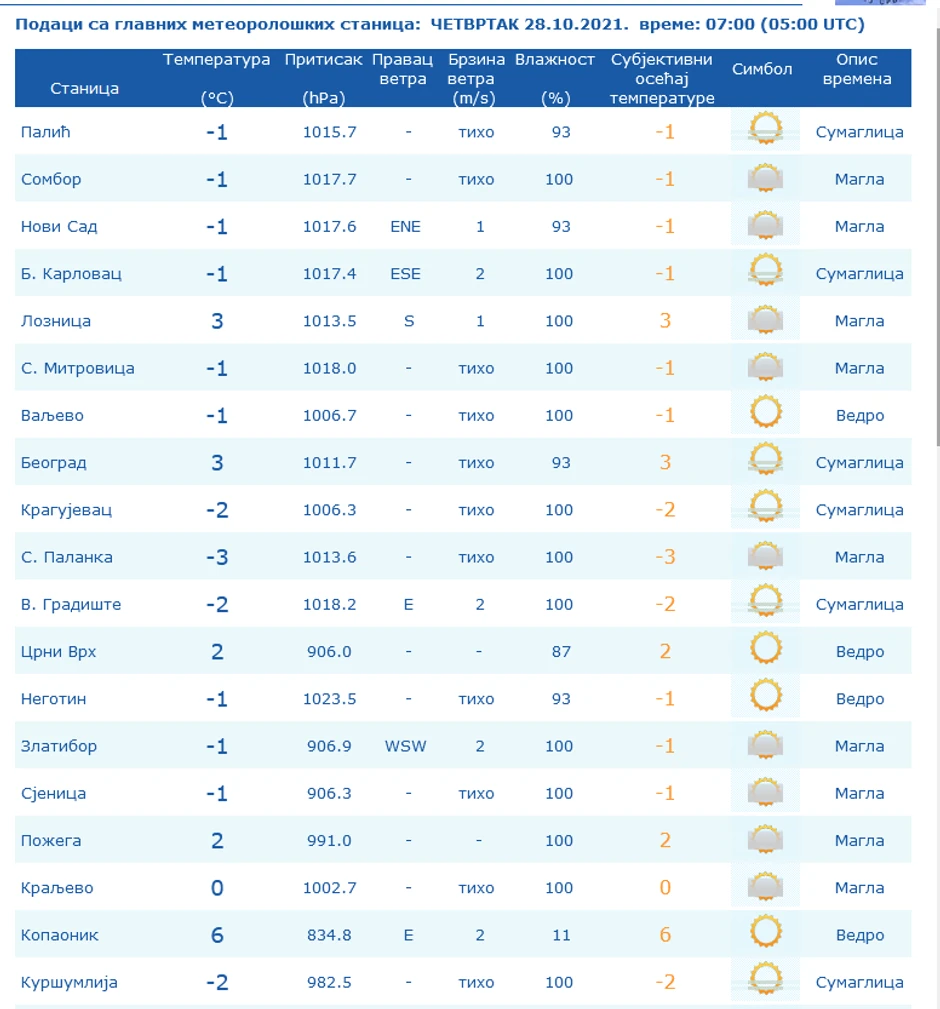Click the haze symbol in Београд row
This screenshot has width=940, height=1009.
coord(765,460)
